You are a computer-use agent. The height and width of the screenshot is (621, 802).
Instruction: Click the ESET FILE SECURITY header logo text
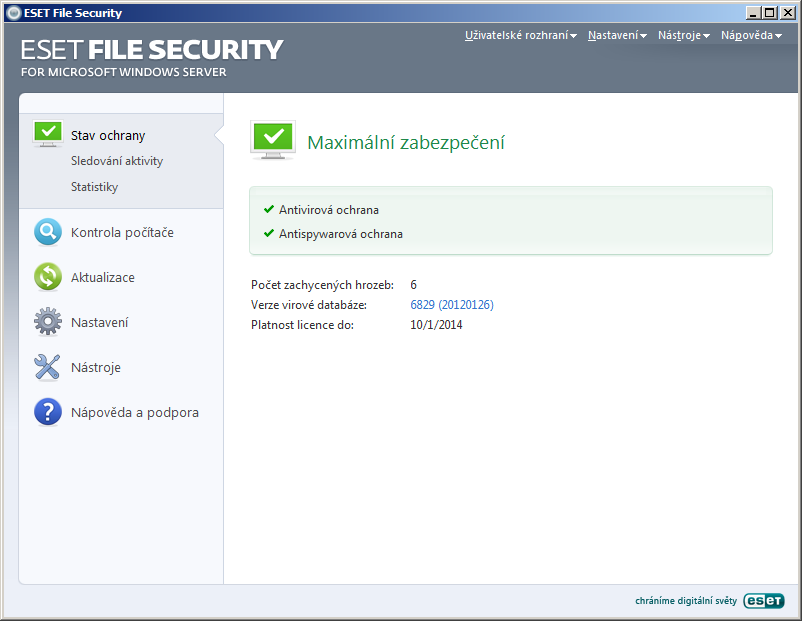(152, 50)
